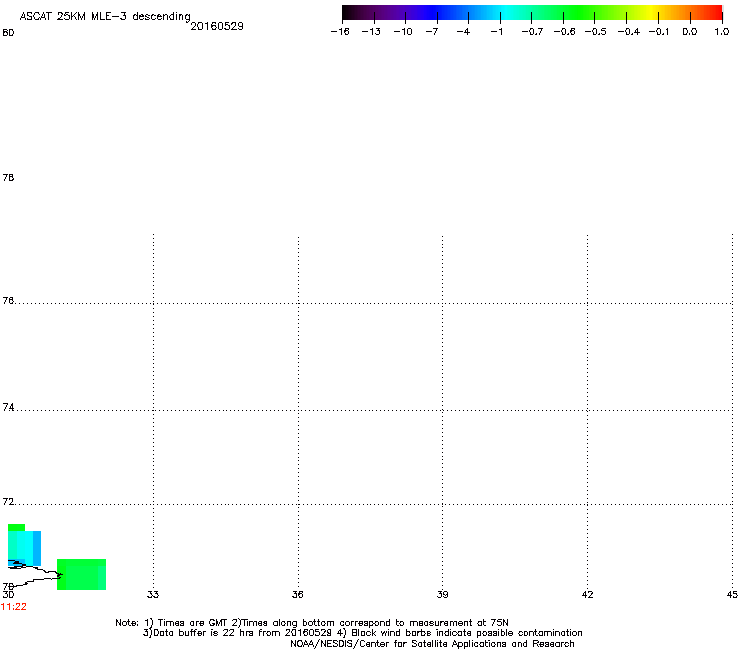Click the "-4" colorbar label

(463, 32)
